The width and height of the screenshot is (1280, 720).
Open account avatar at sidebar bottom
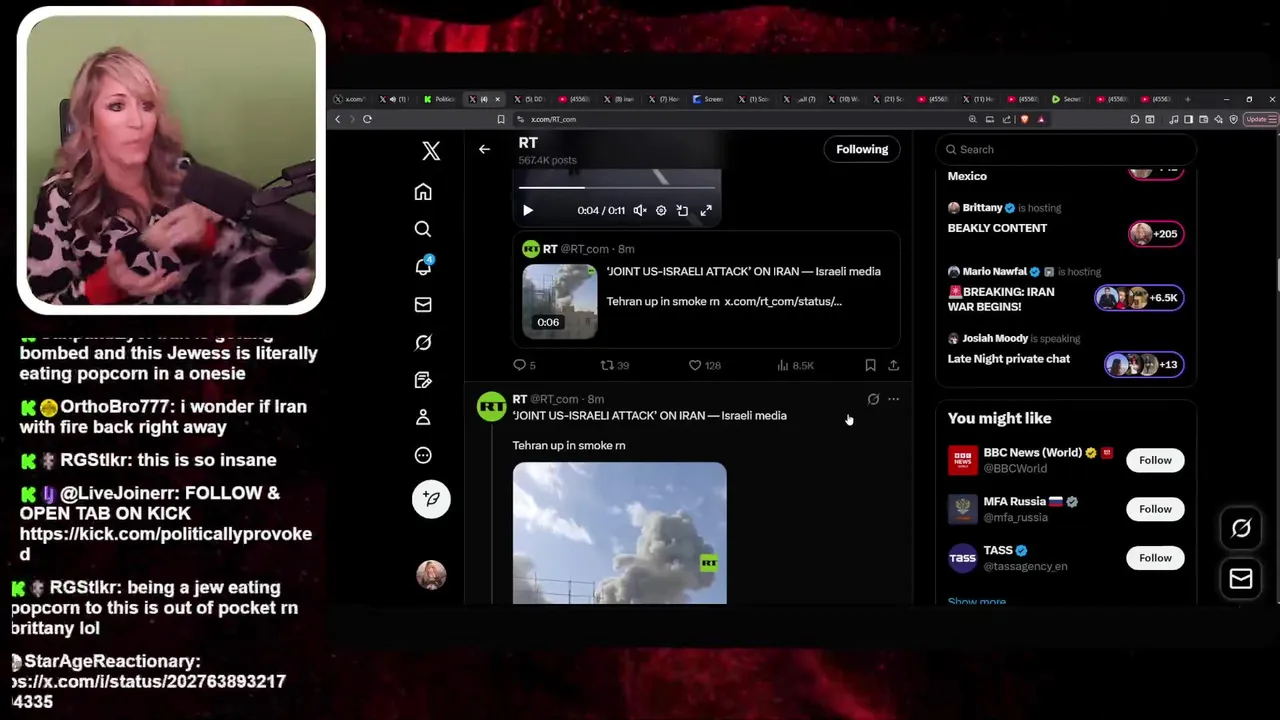pyautogui.click(x=431, y=574)
